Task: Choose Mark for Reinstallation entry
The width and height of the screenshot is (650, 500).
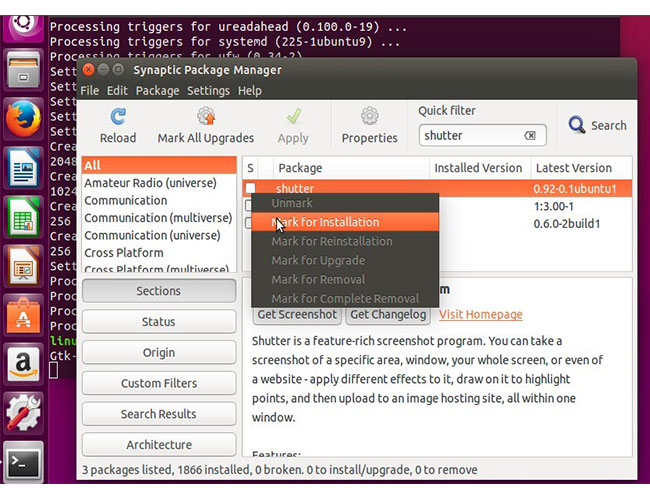Action: pos(345,241)
